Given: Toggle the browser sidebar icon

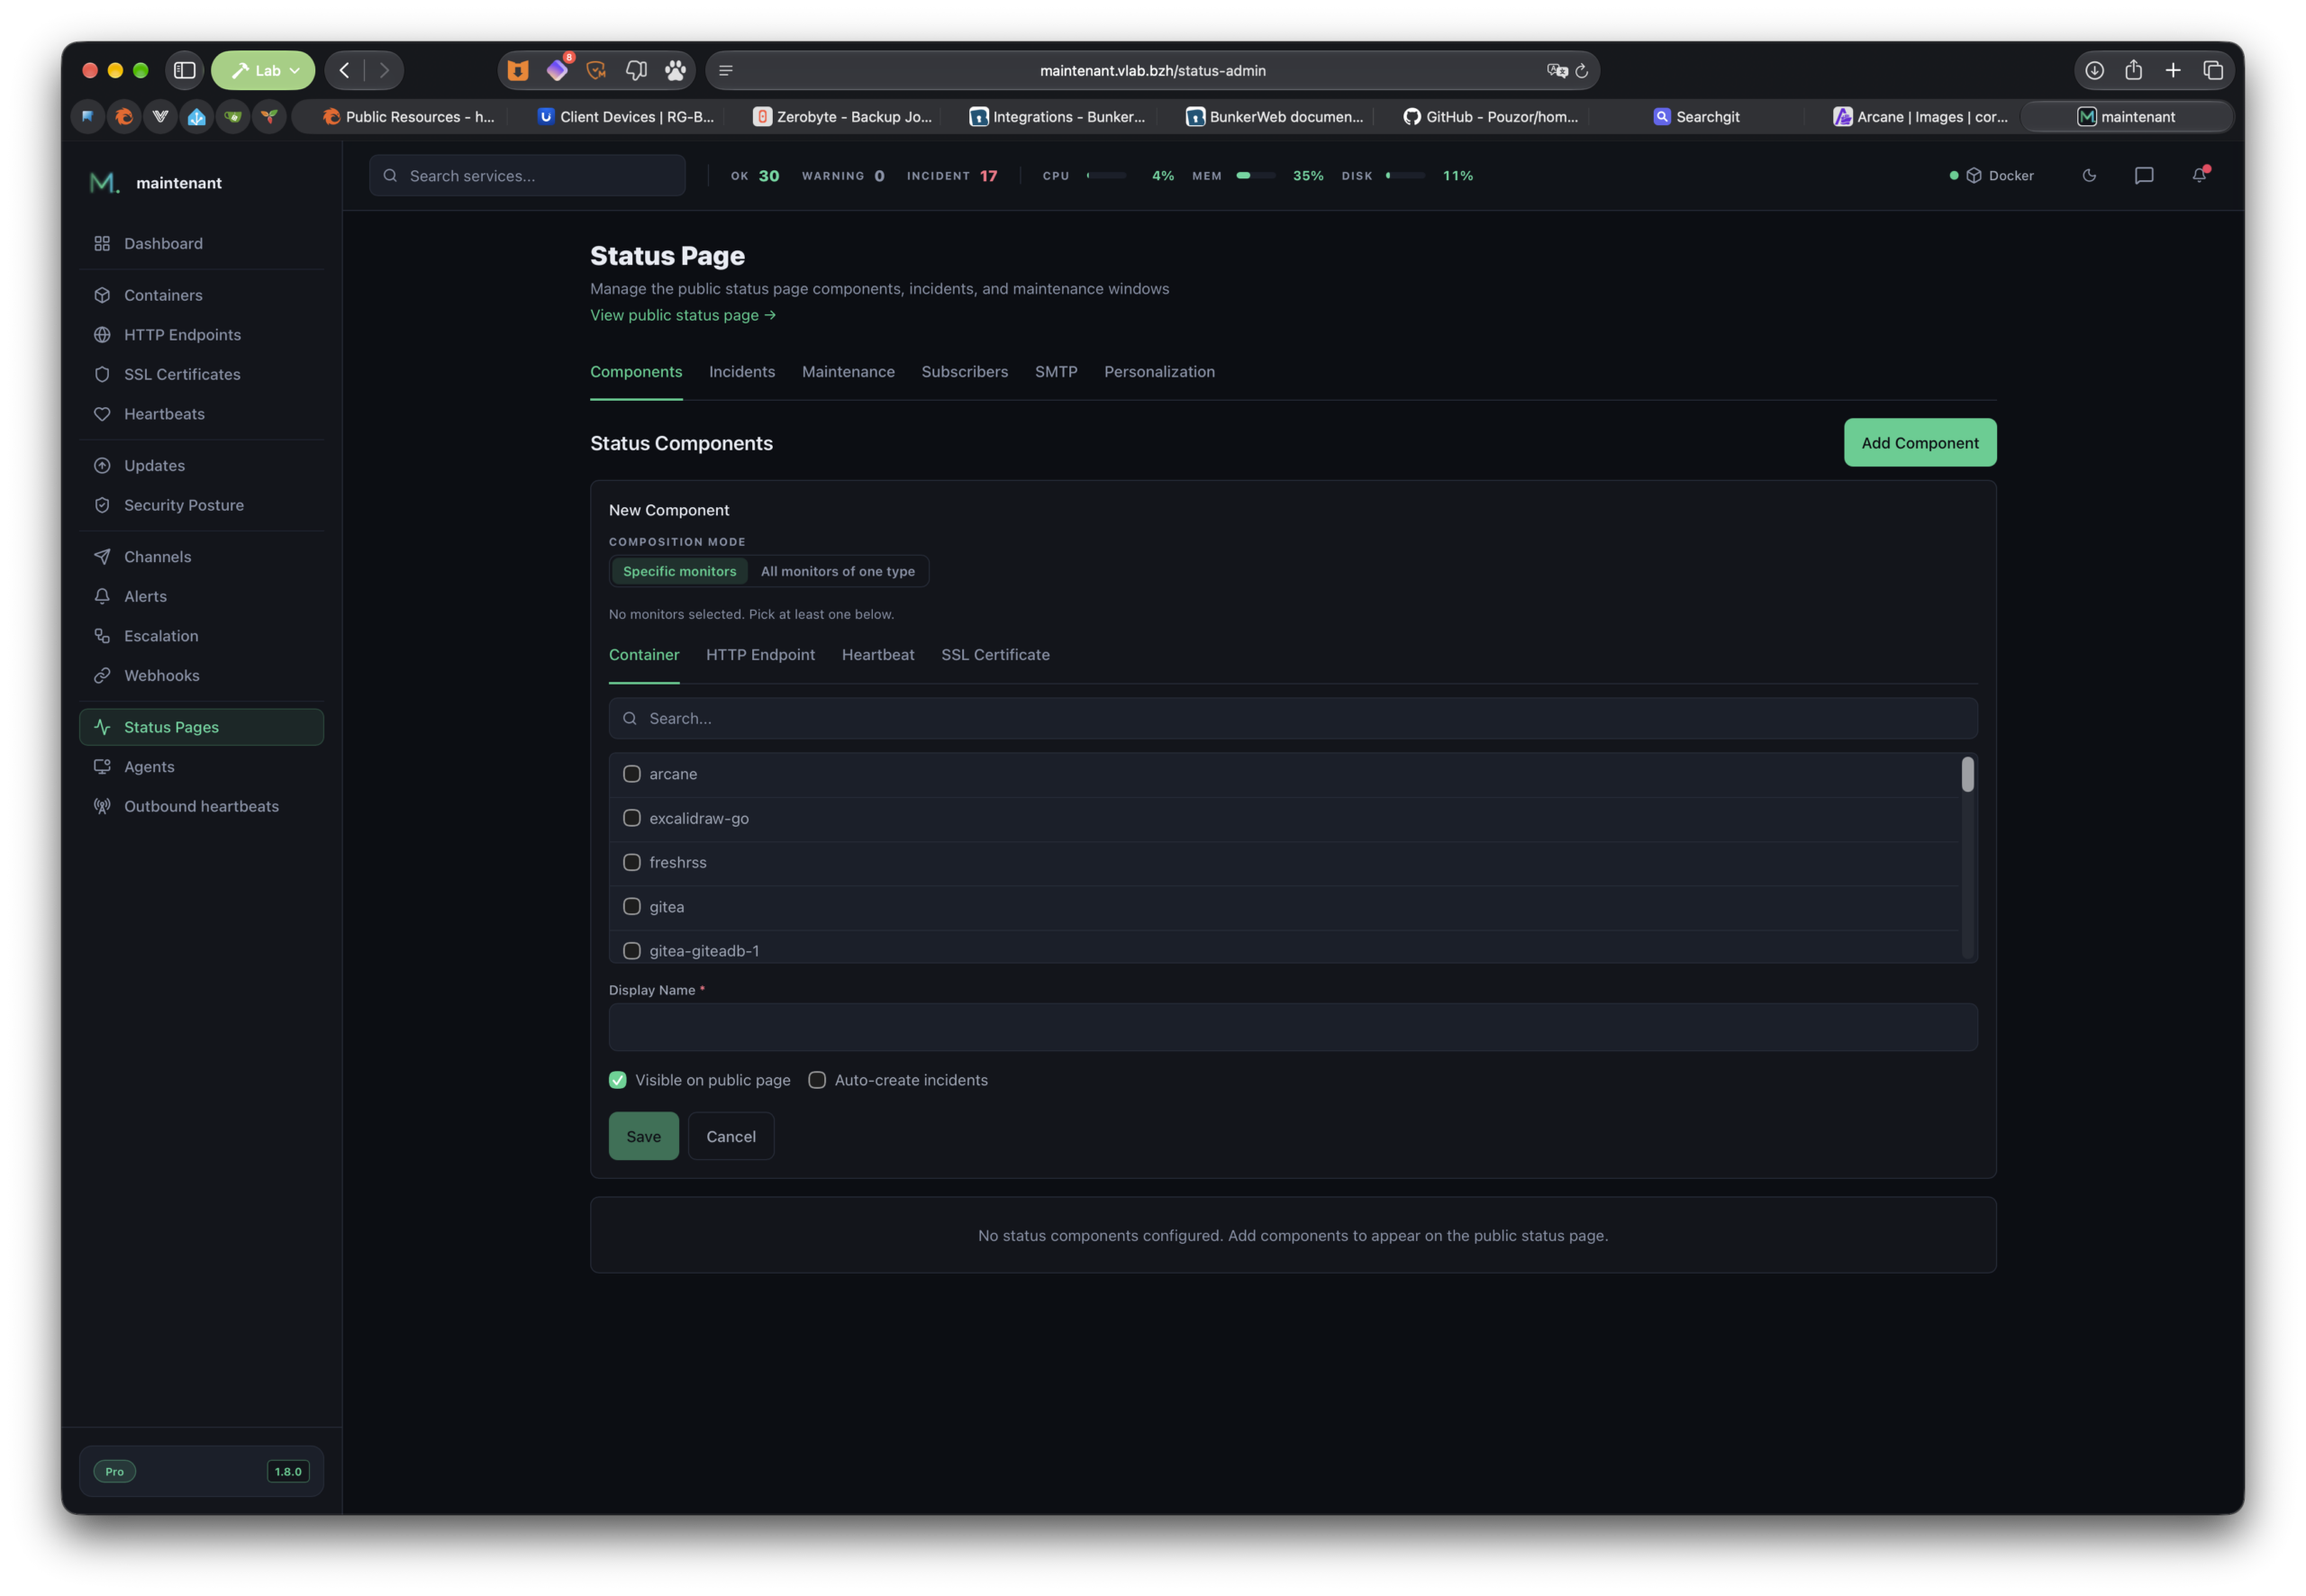Looking at the screenshot, I should pos(184,70).
